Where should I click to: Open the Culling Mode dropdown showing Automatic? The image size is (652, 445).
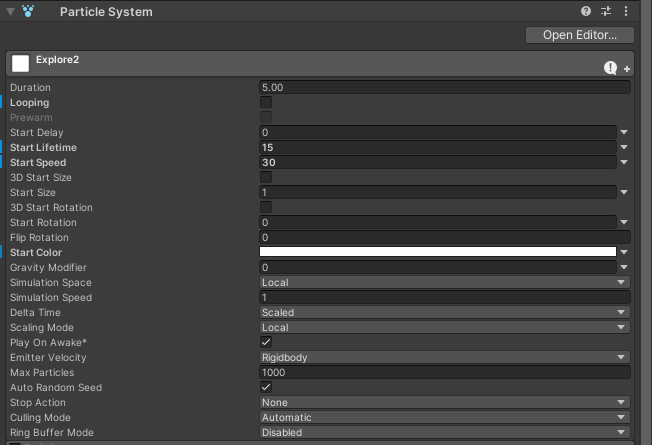pos(445,417)
